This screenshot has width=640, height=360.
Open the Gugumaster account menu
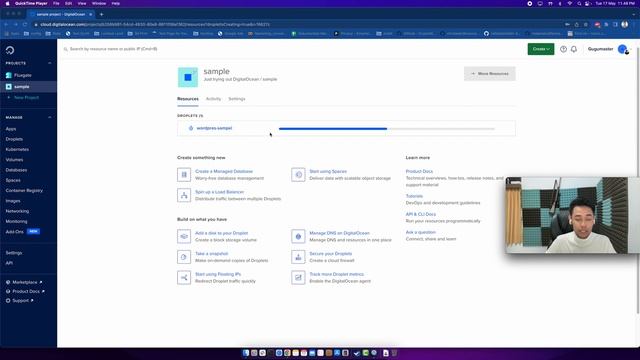tap(600, 49)
